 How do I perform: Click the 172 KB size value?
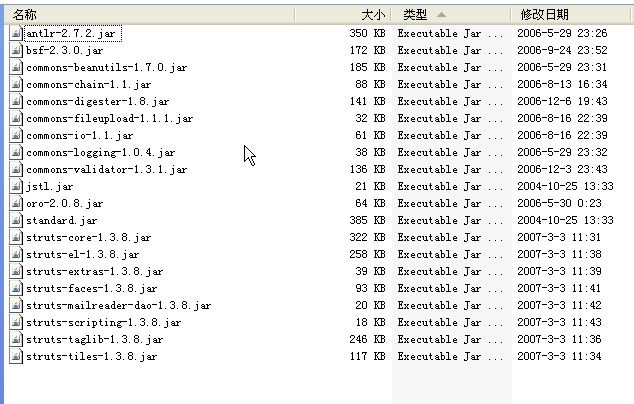367,50
